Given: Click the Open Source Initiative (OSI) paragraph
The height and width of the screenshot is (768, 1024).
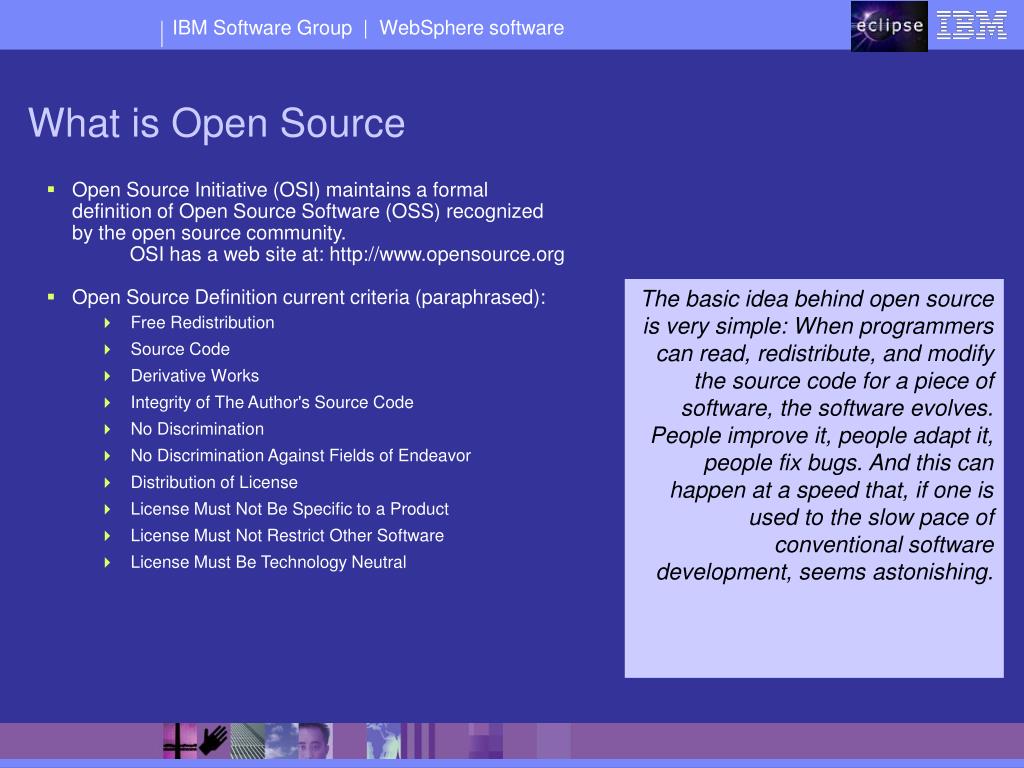Looking at the screenshot, I should pyautogui.click(x=318, y=222).
